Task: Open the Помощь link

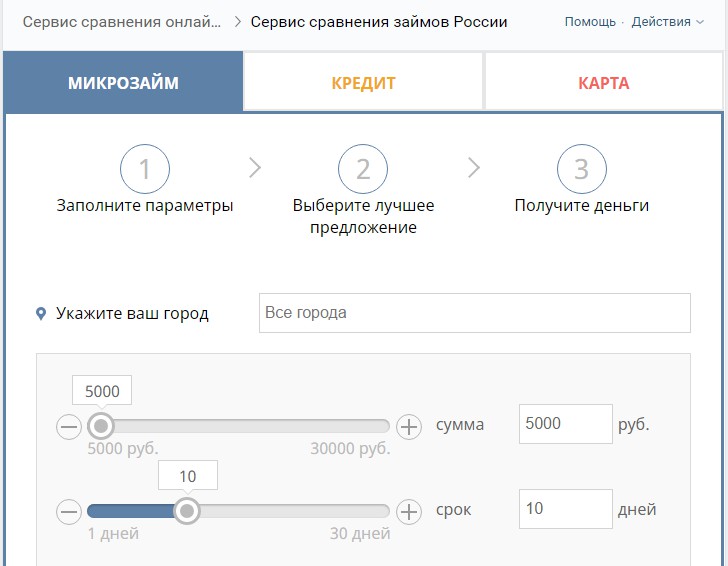Action: click(x=589, y=22)
